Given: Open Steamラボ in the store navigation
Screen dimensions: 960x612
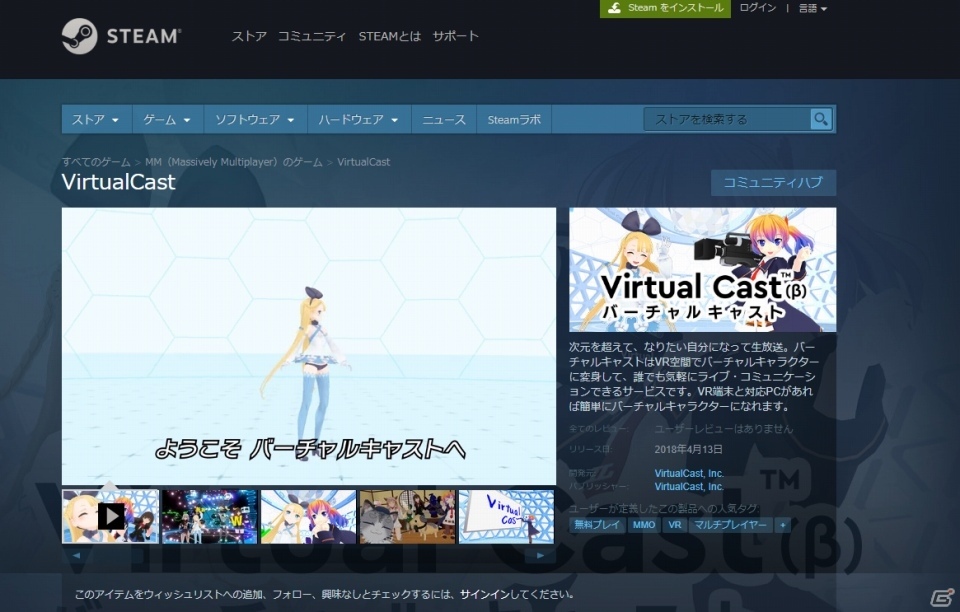Looking at the screenshot, I should point(514,119).
